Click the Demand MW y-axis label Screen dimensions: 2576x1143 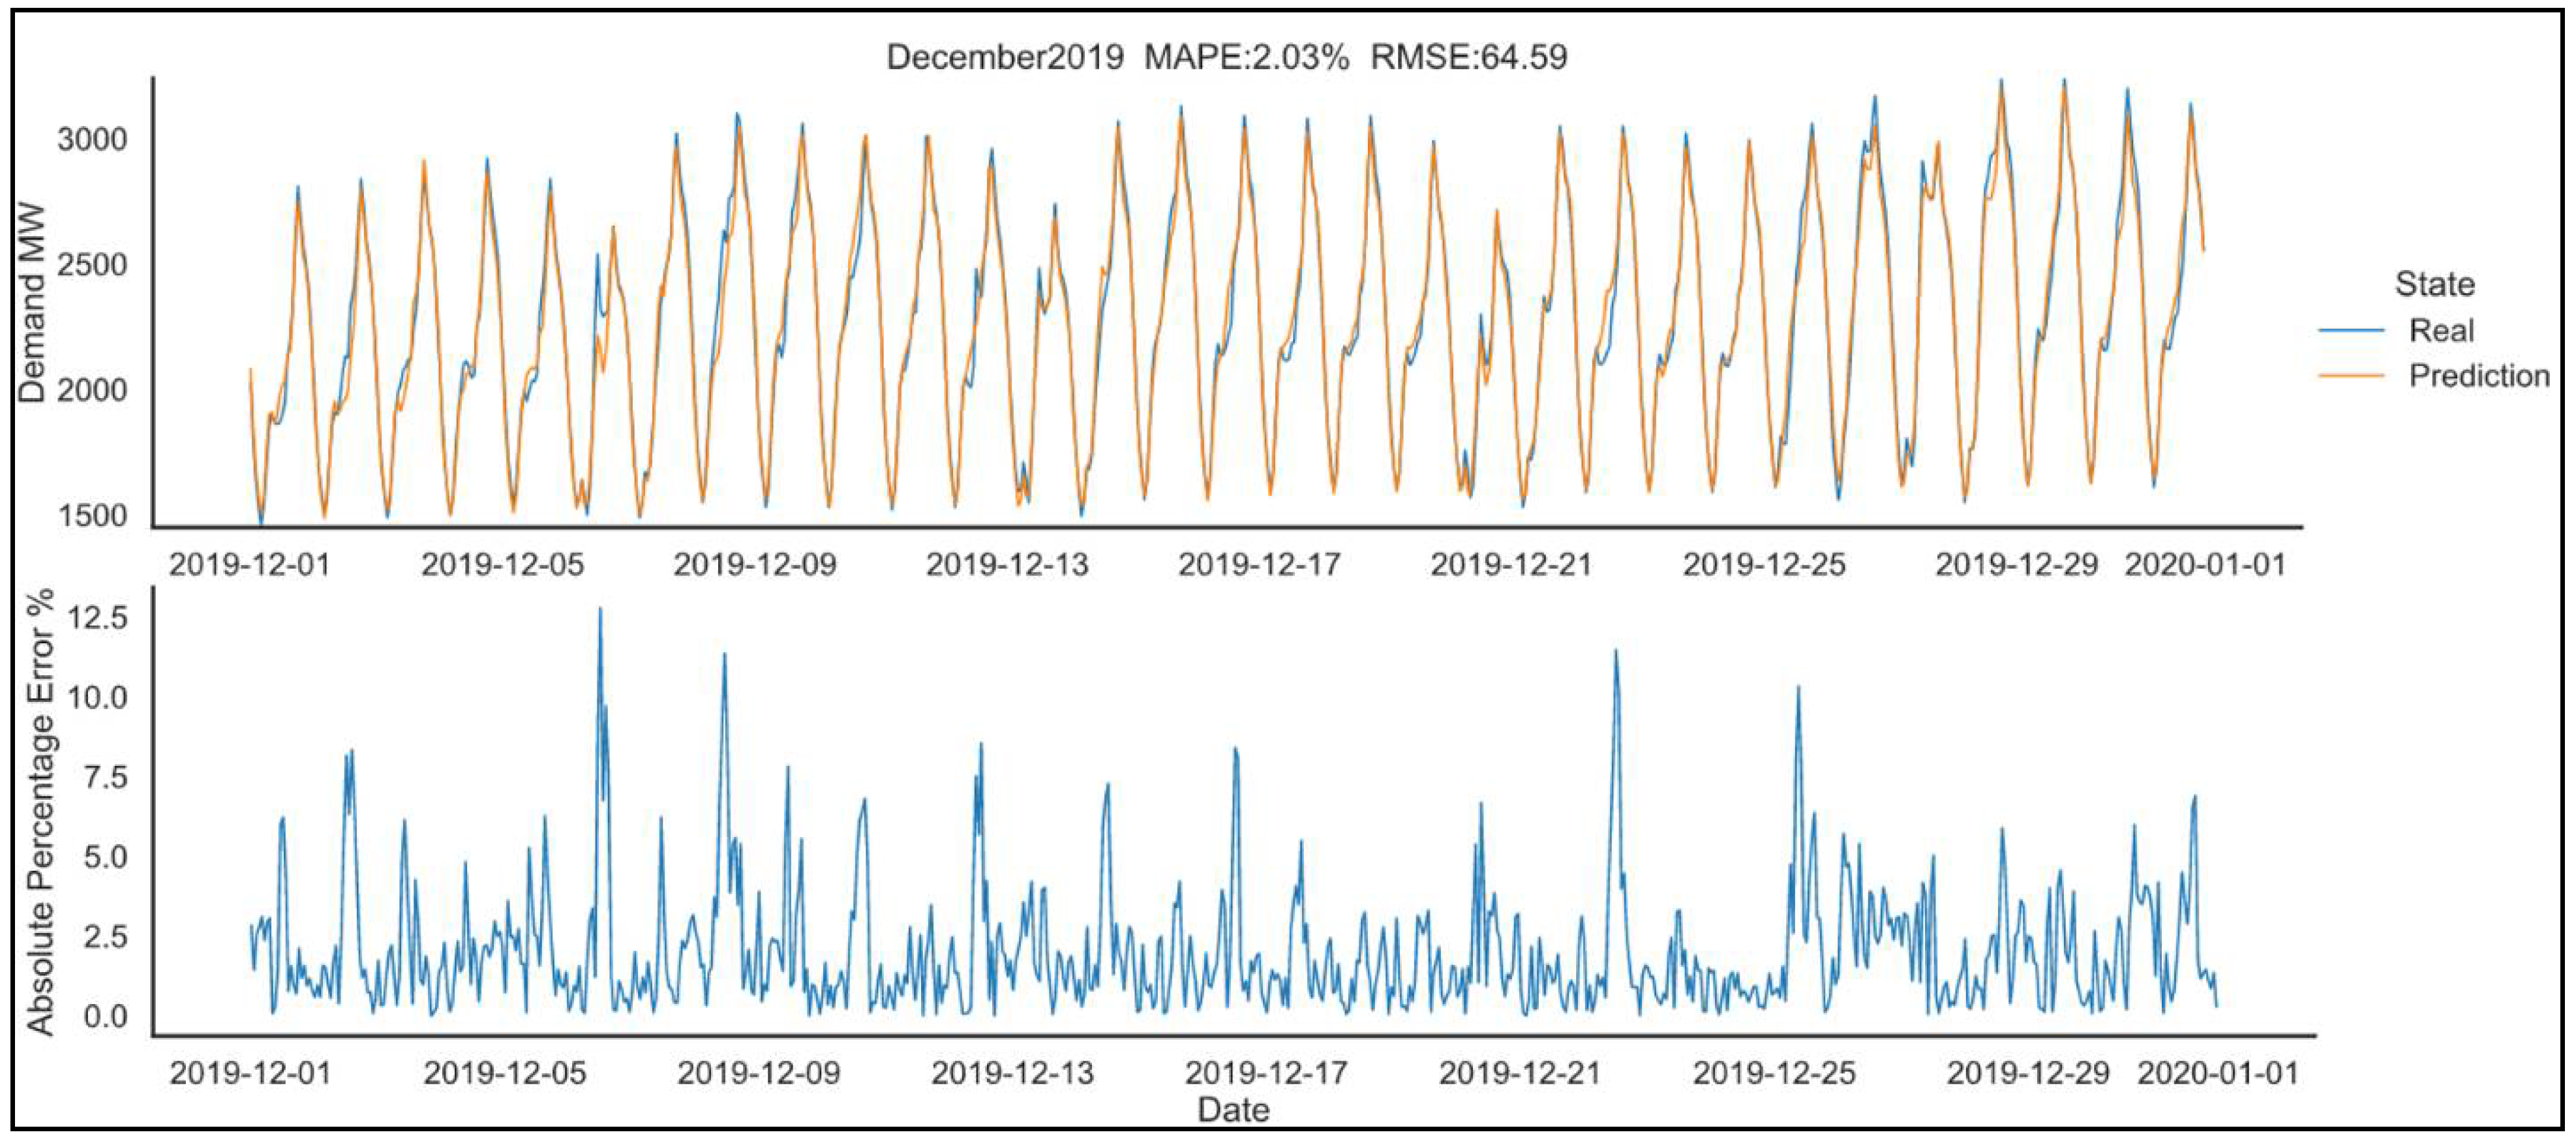coord(33,303)
